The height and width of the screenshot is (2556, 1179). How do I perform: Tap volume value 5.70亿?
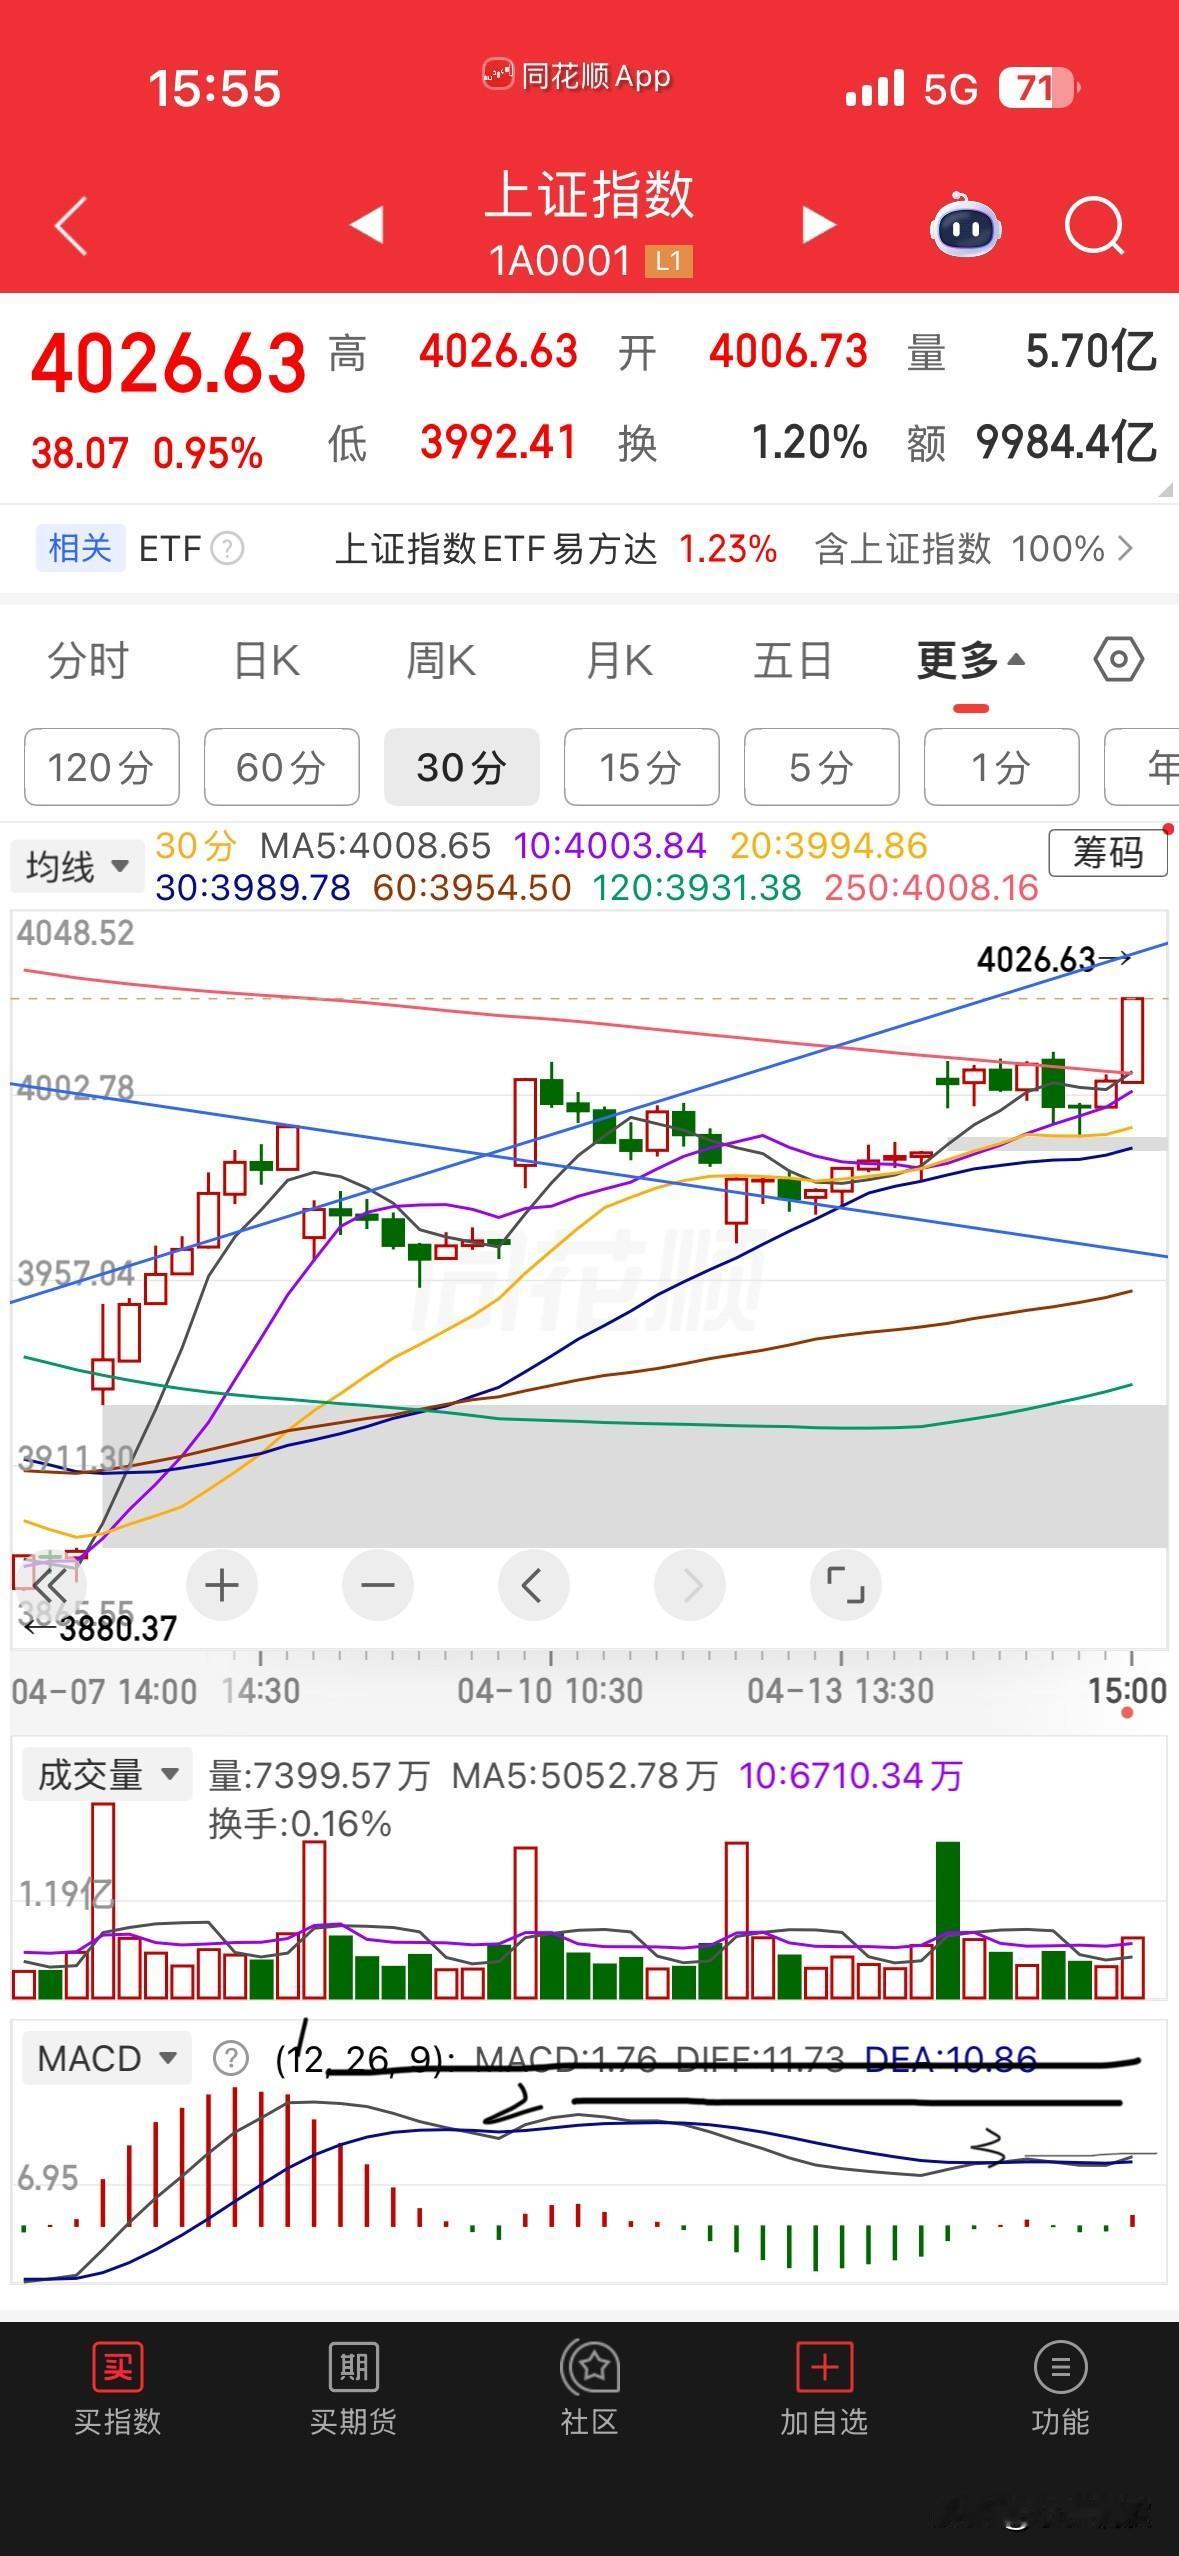point(1091,352)
